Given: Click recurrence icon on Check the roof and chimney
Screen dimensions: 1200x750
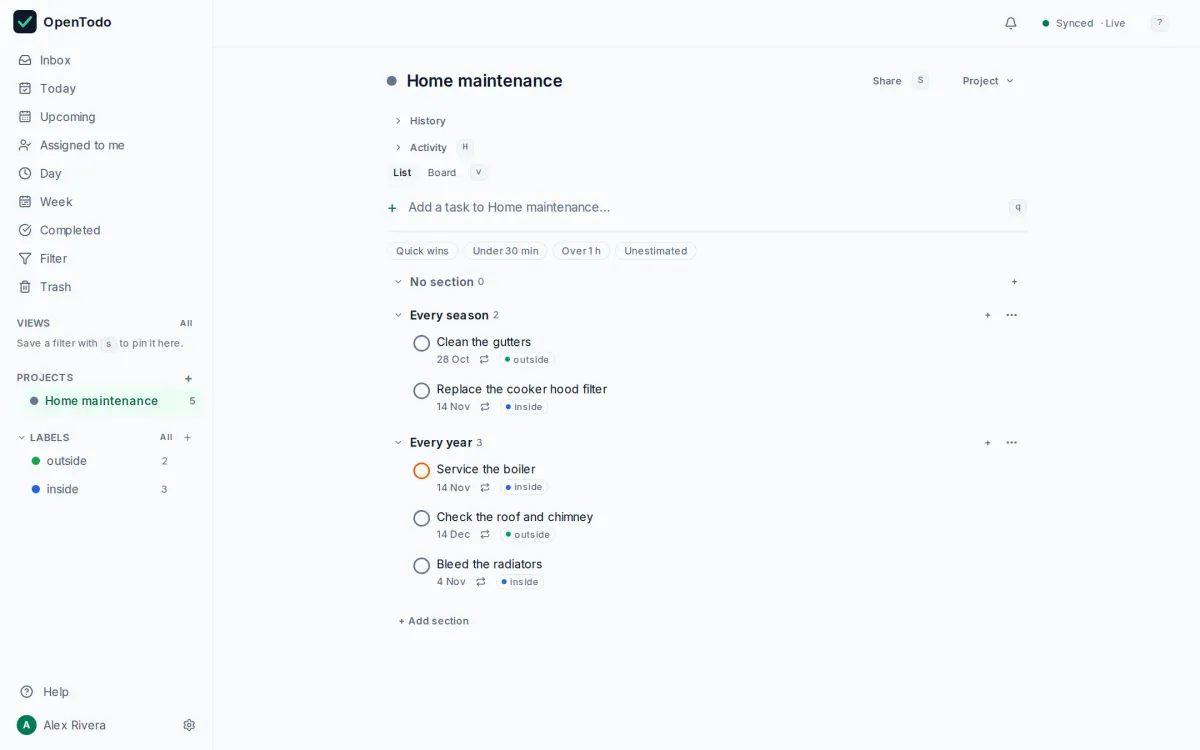Looking at the screenshot, I should [x=485, y=534].
